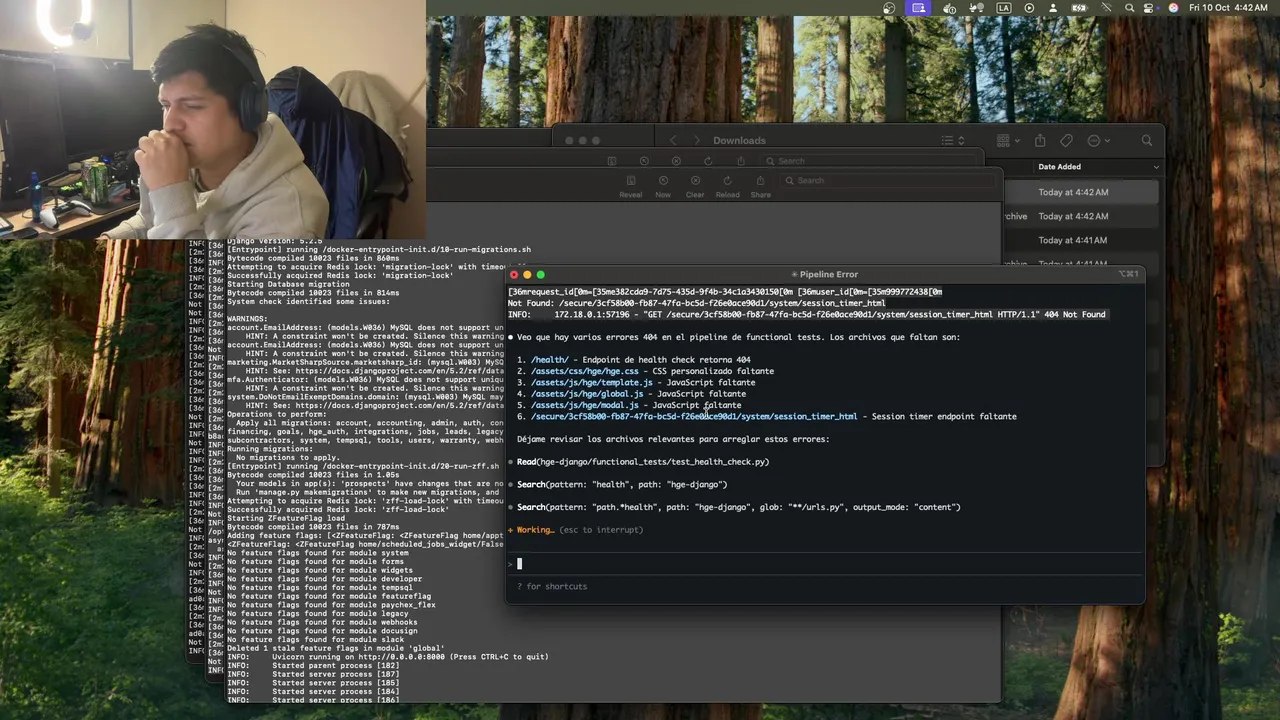Click the LA input source menu icon
The image size is (1280, 720).
1004,8
